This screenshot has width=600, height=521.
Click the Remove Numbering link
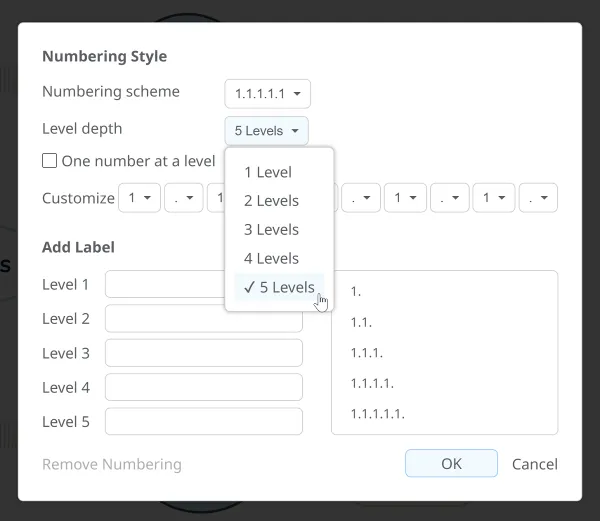pos(112,464)
